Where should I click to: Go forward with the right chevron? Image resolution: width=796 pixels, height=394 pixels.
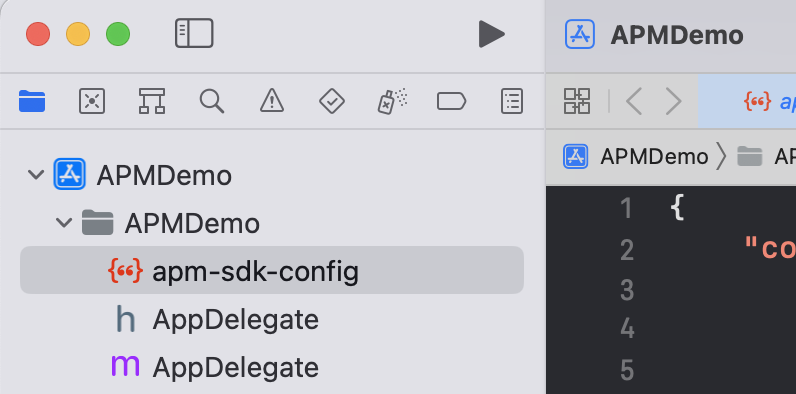(x=673, y=101)
